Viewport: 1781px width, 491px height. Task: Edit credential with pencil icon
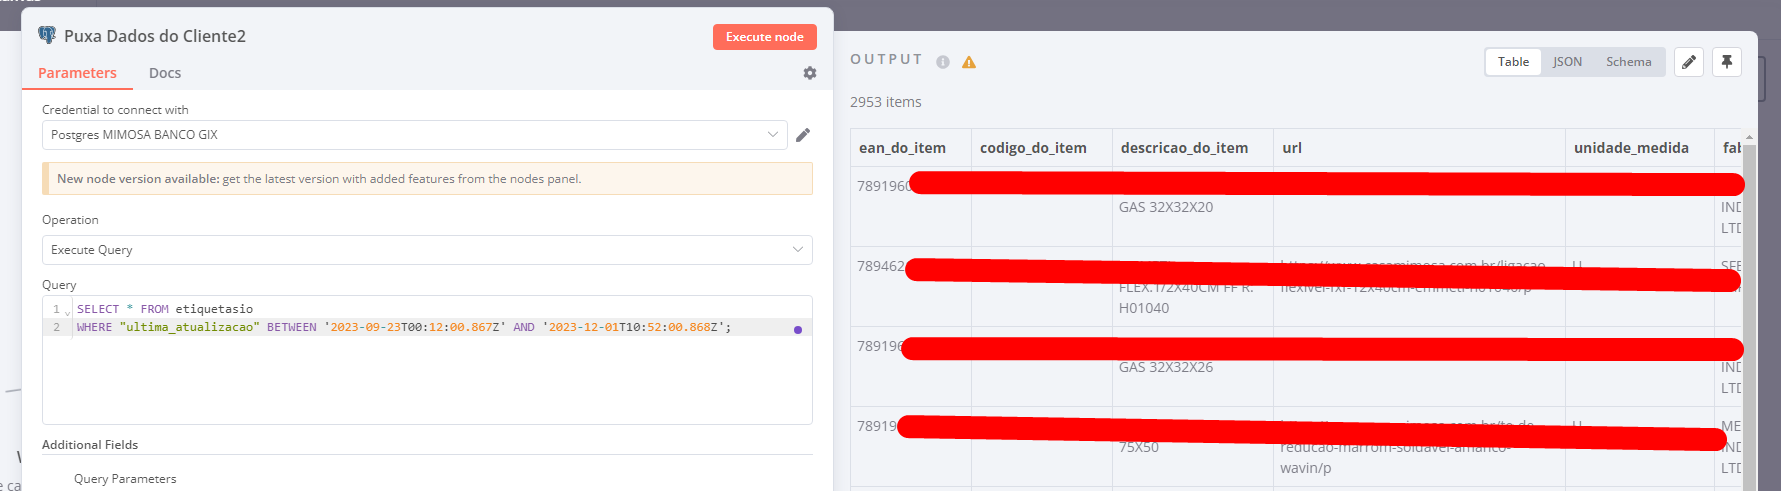[802, 135]
